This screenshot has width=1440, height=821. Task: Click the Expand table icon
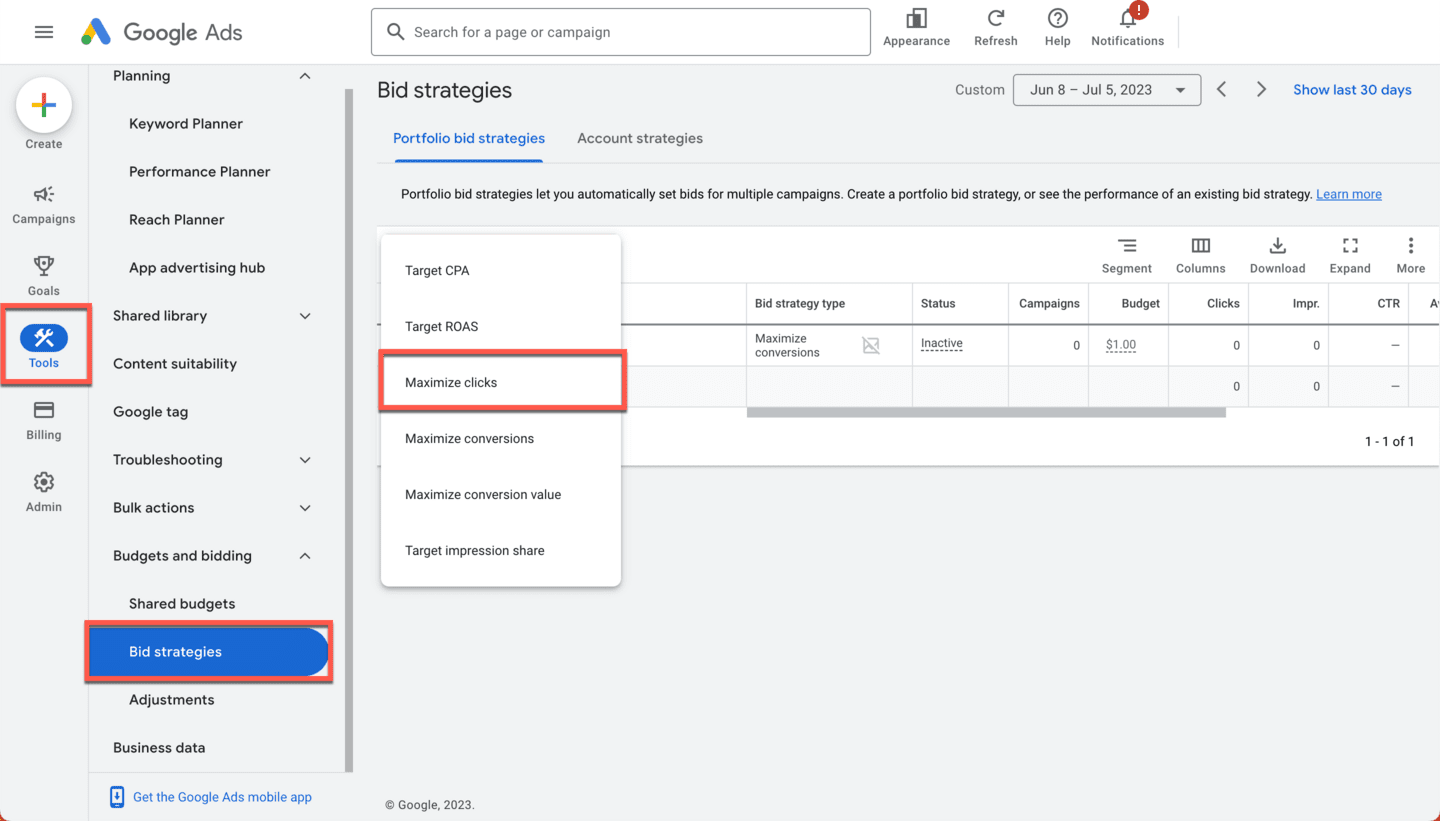click(x=1350, y=246)
